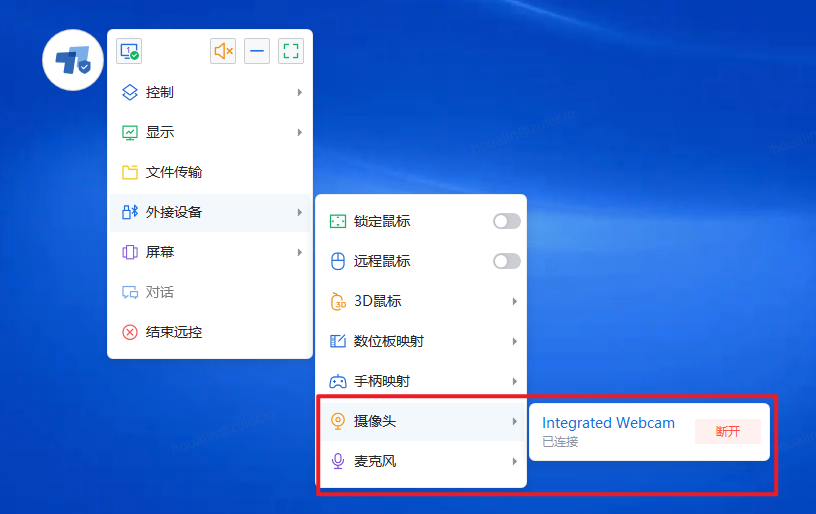
Task: Click the 远程鼠标 label text
Action: pyautogui.click(x=382, y=261)
